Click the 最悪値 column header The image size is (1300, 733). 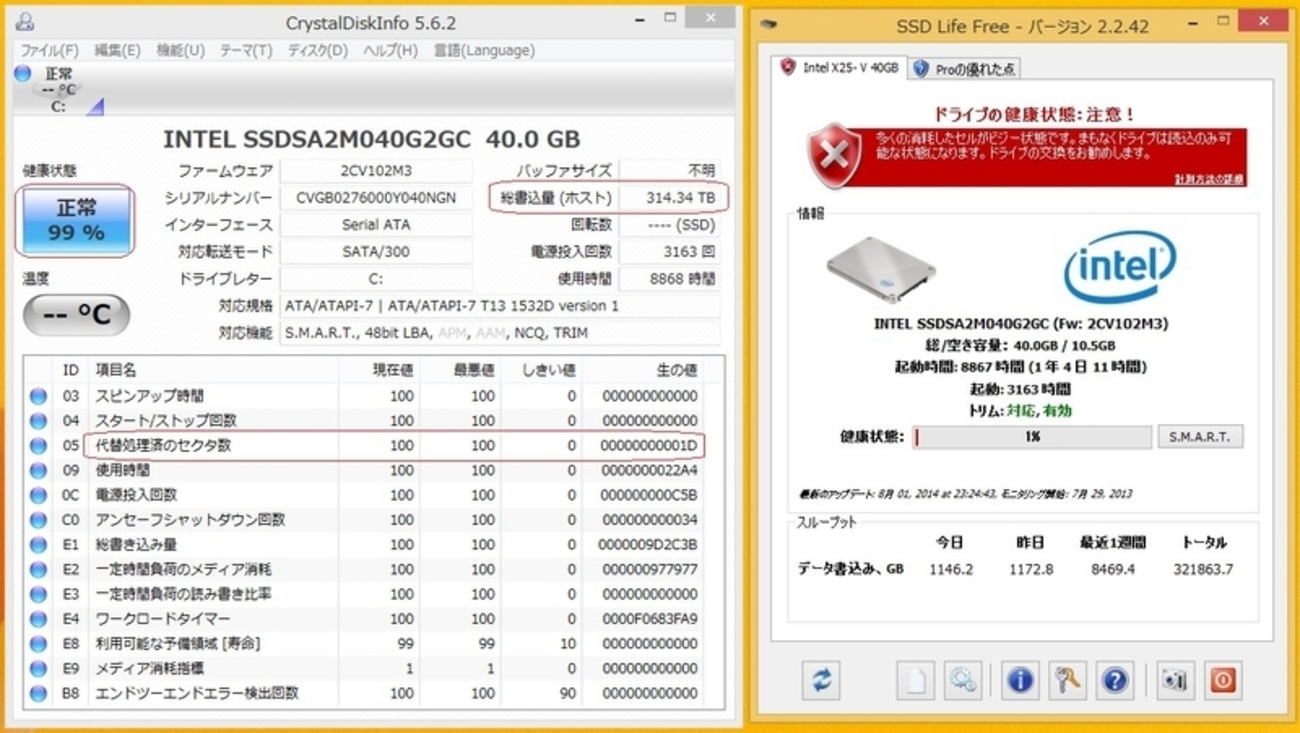(x=474, y=370)
